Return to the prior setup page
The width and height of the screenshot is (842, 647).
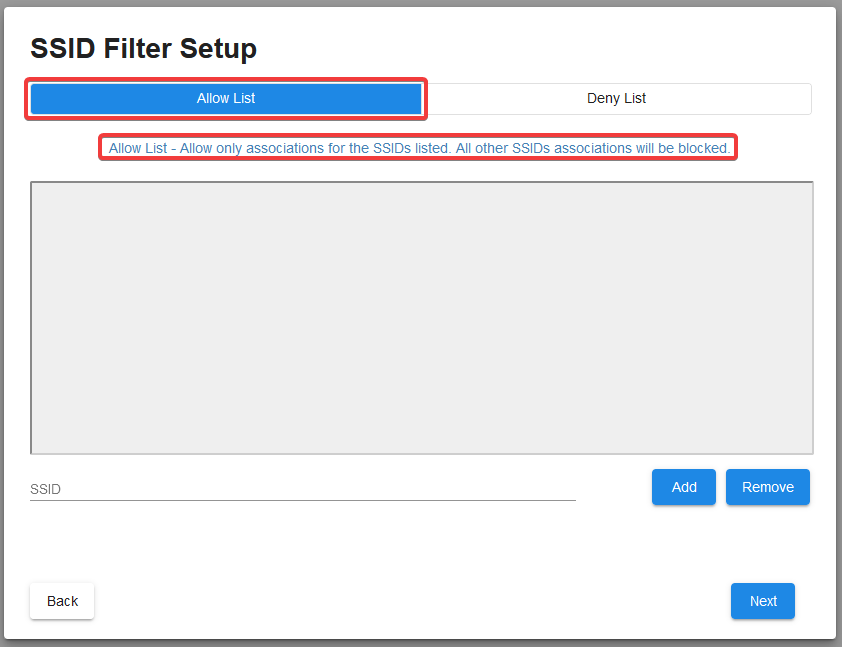tap(62, 601)
